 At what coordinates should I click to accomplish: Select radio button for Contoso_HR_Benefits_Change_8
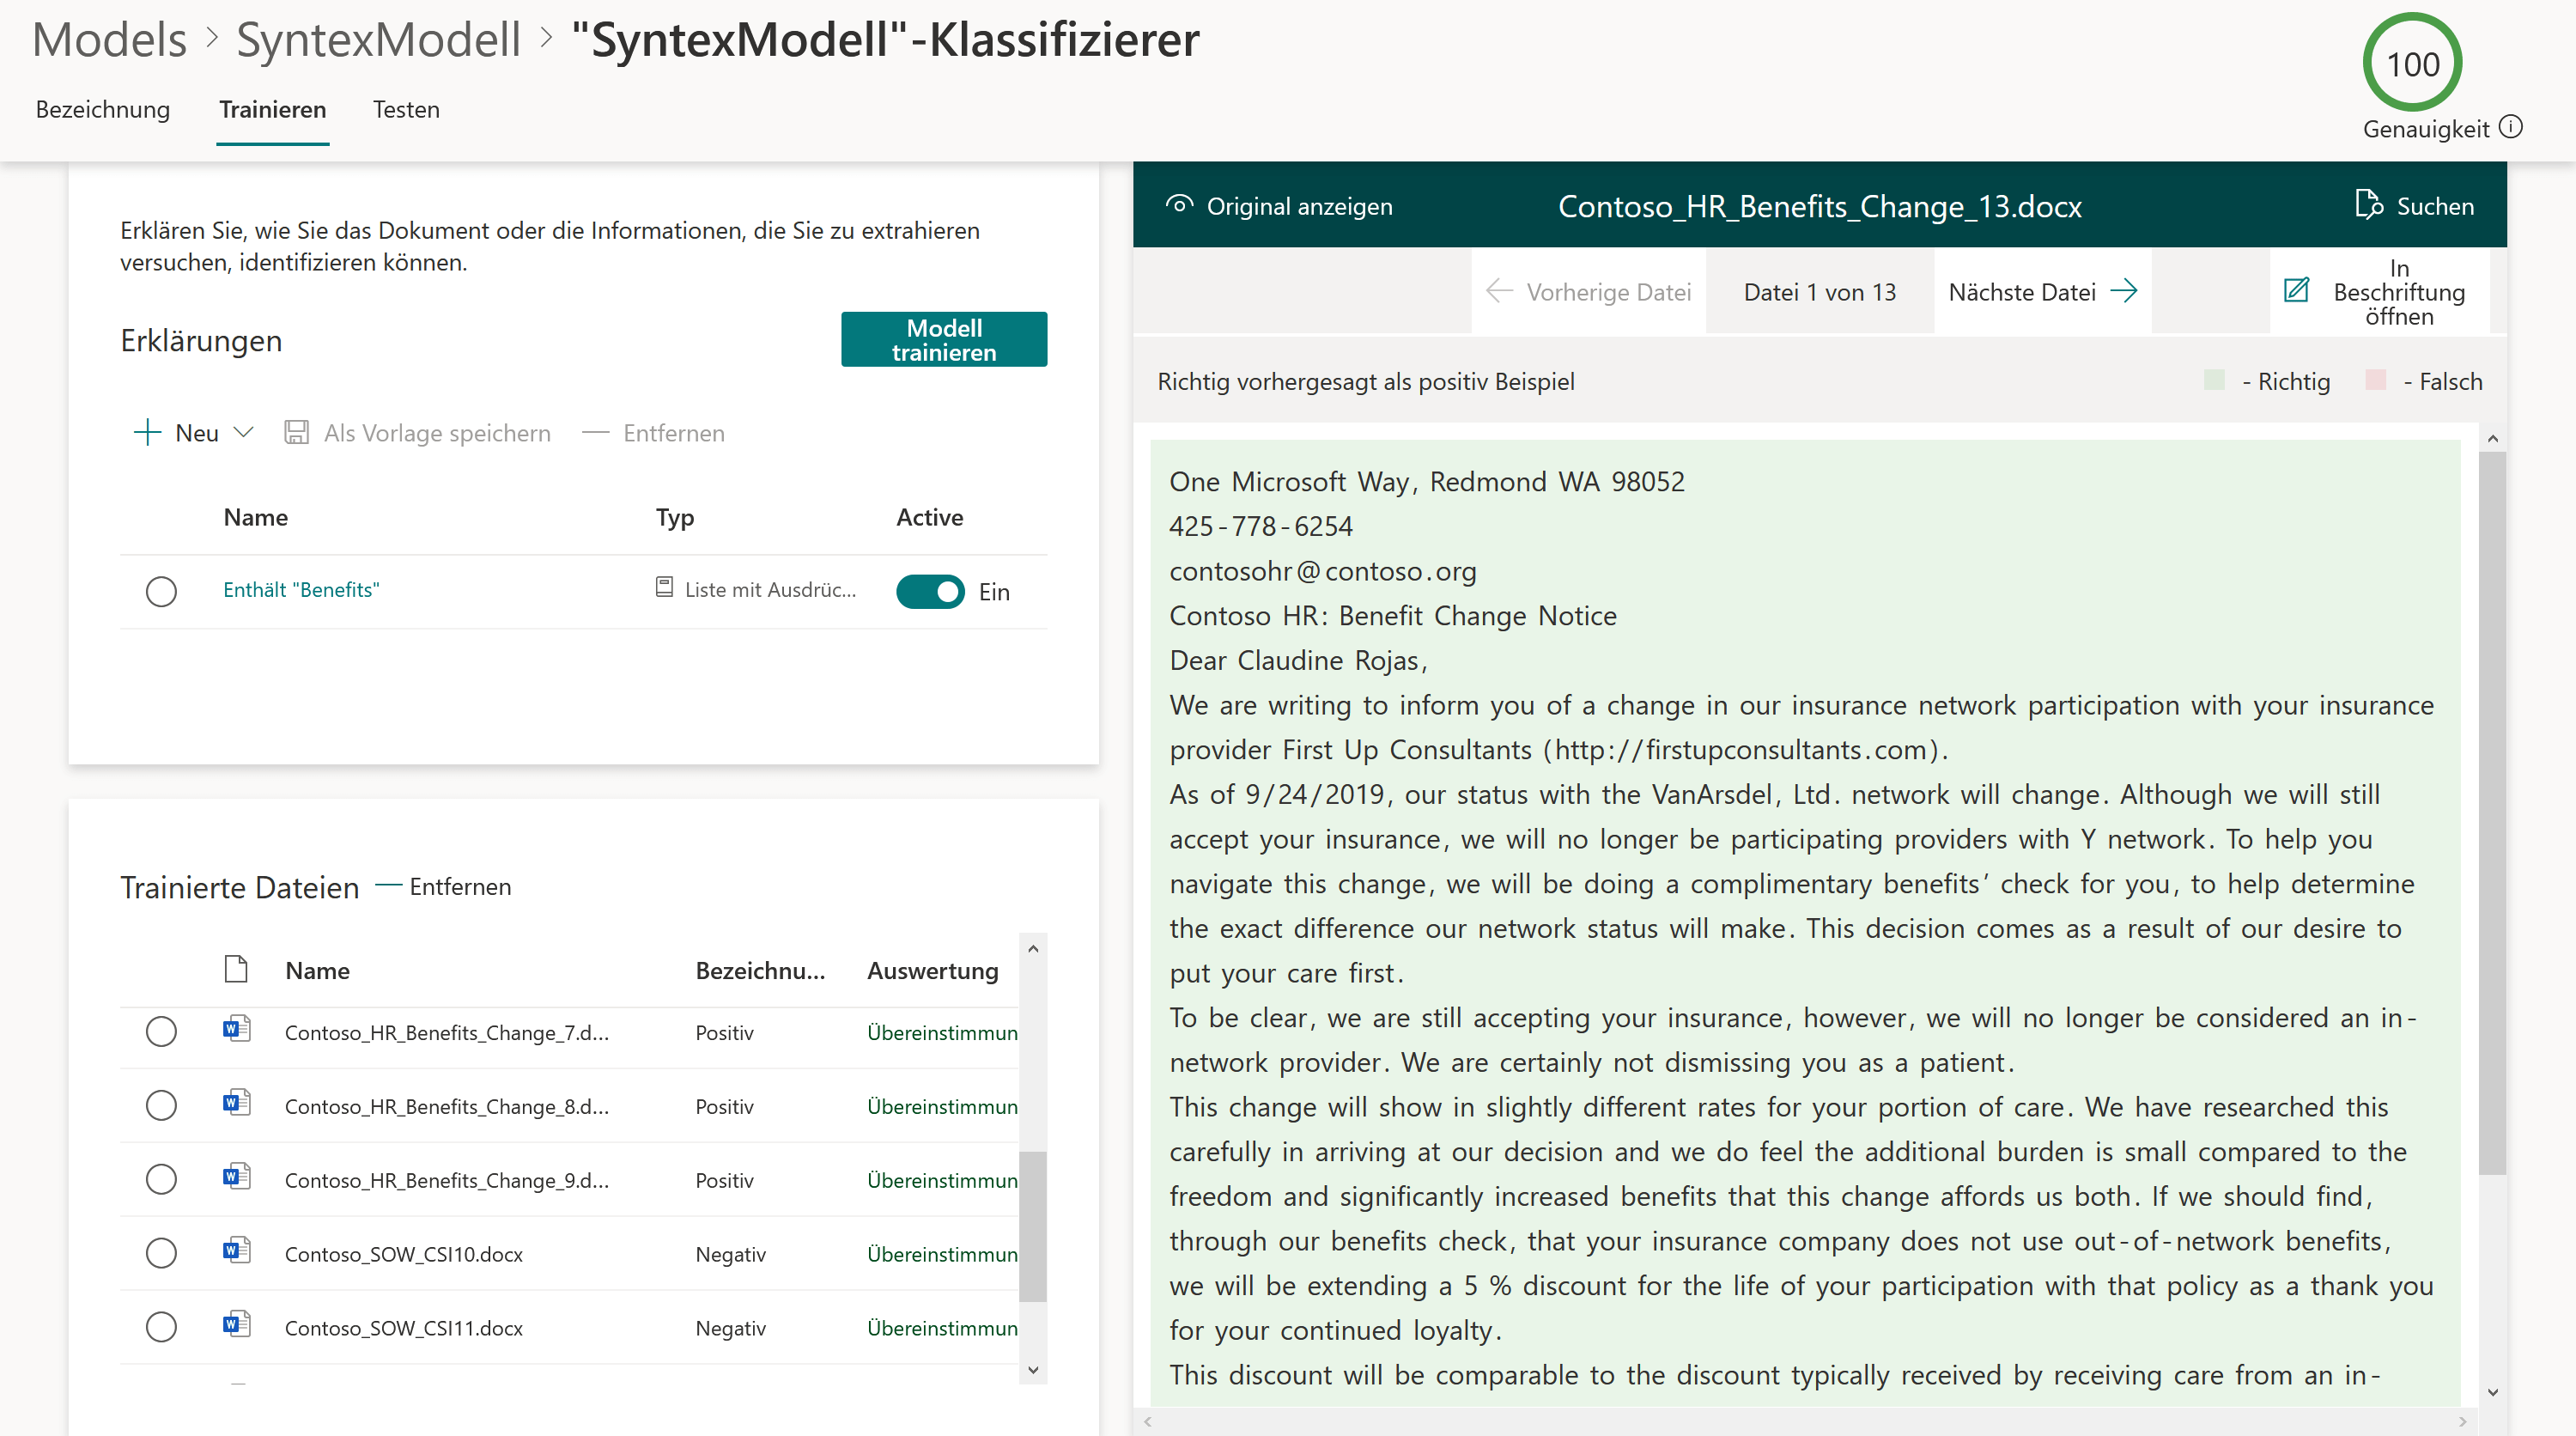click(x=161, y=1105)
